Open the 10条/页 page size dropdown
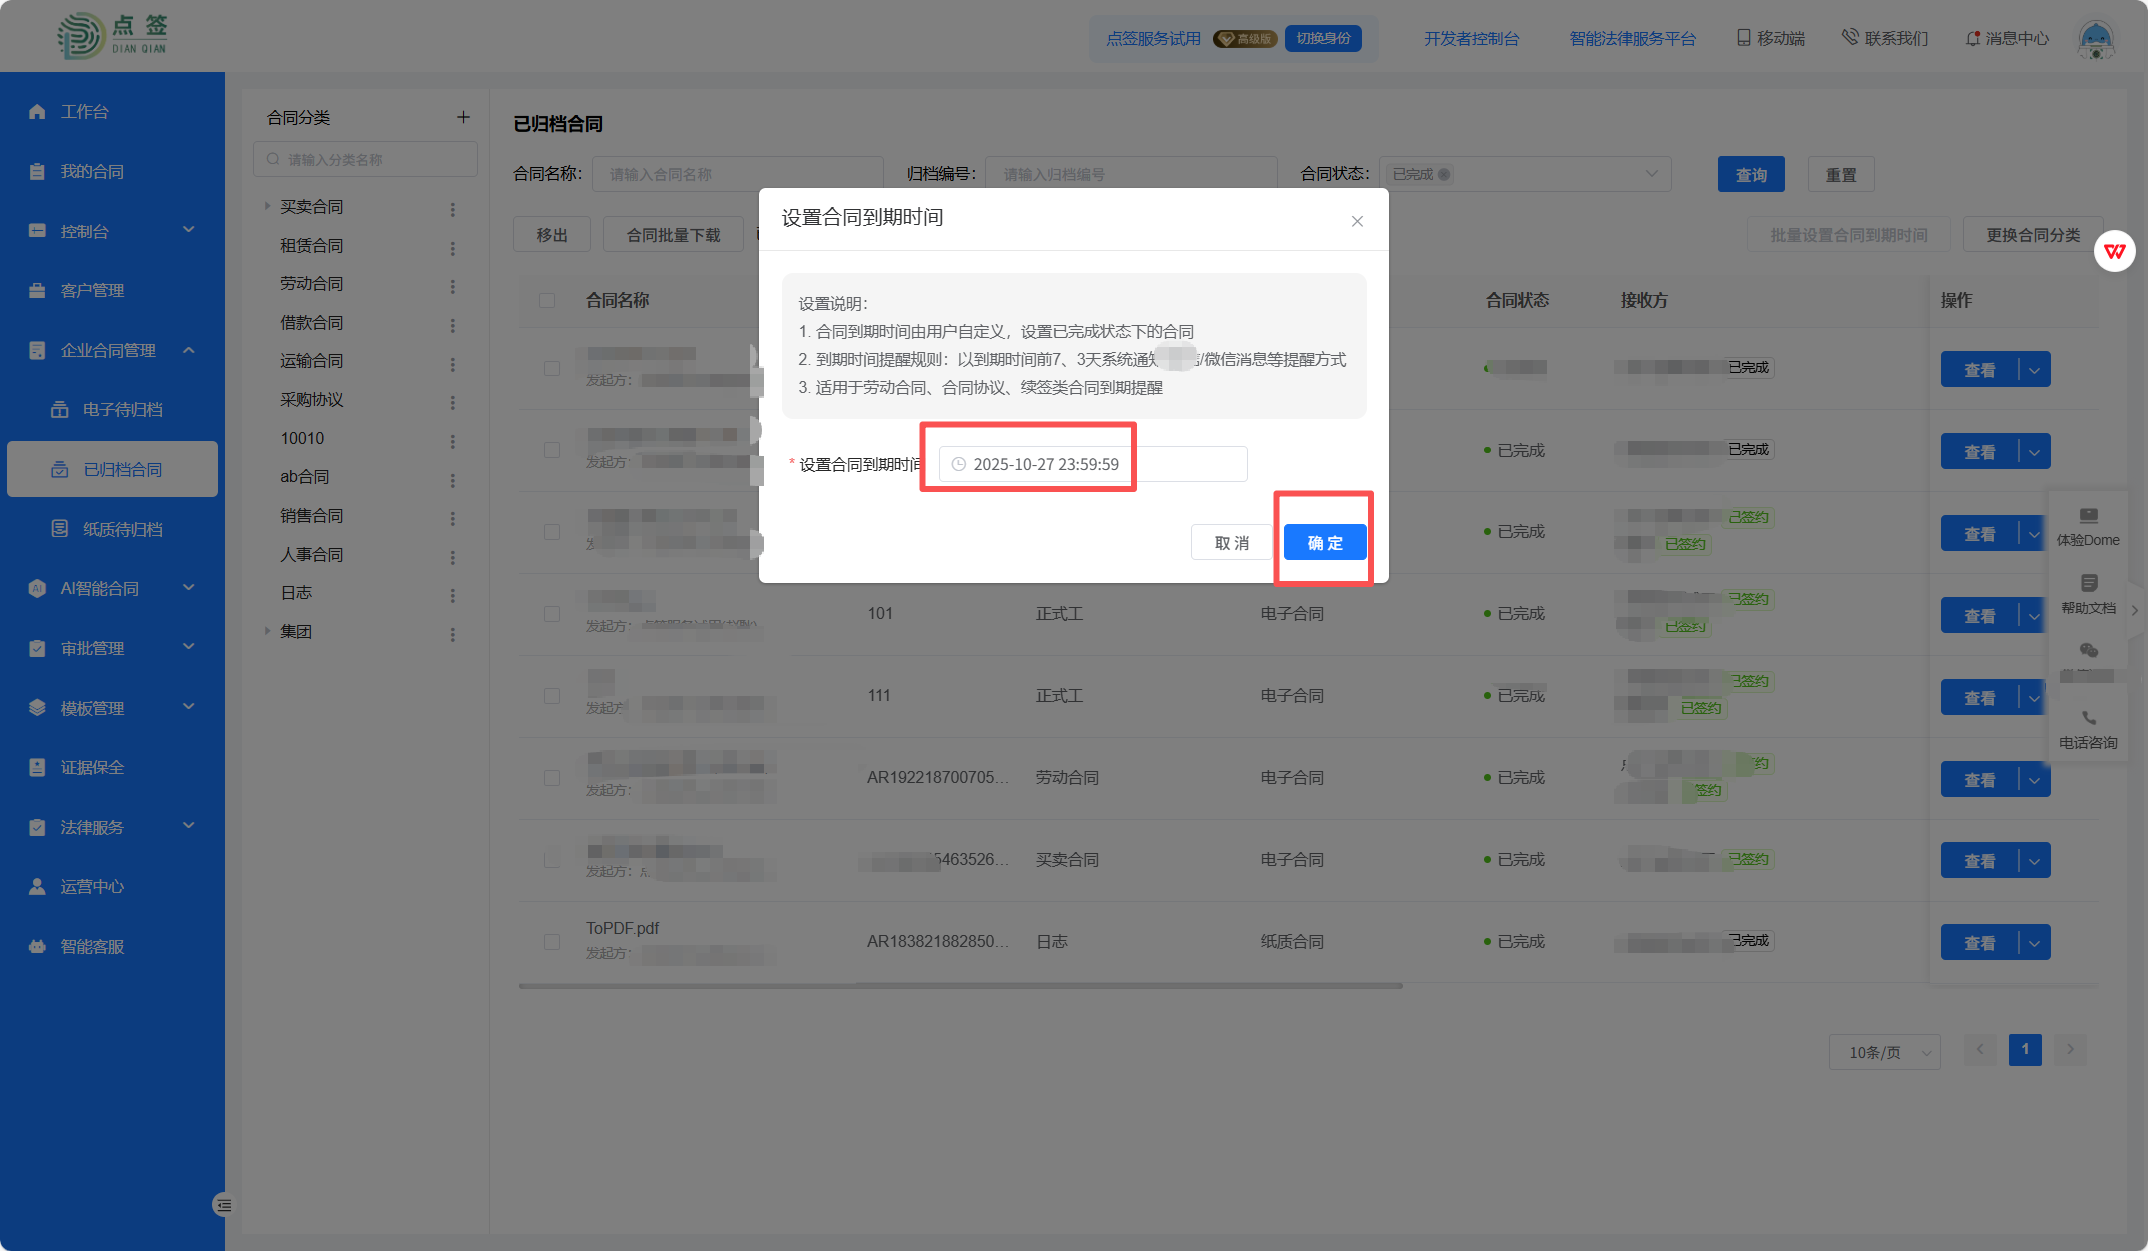The width and height of the screenshot is (2148, 1251). (1884, 1051)
